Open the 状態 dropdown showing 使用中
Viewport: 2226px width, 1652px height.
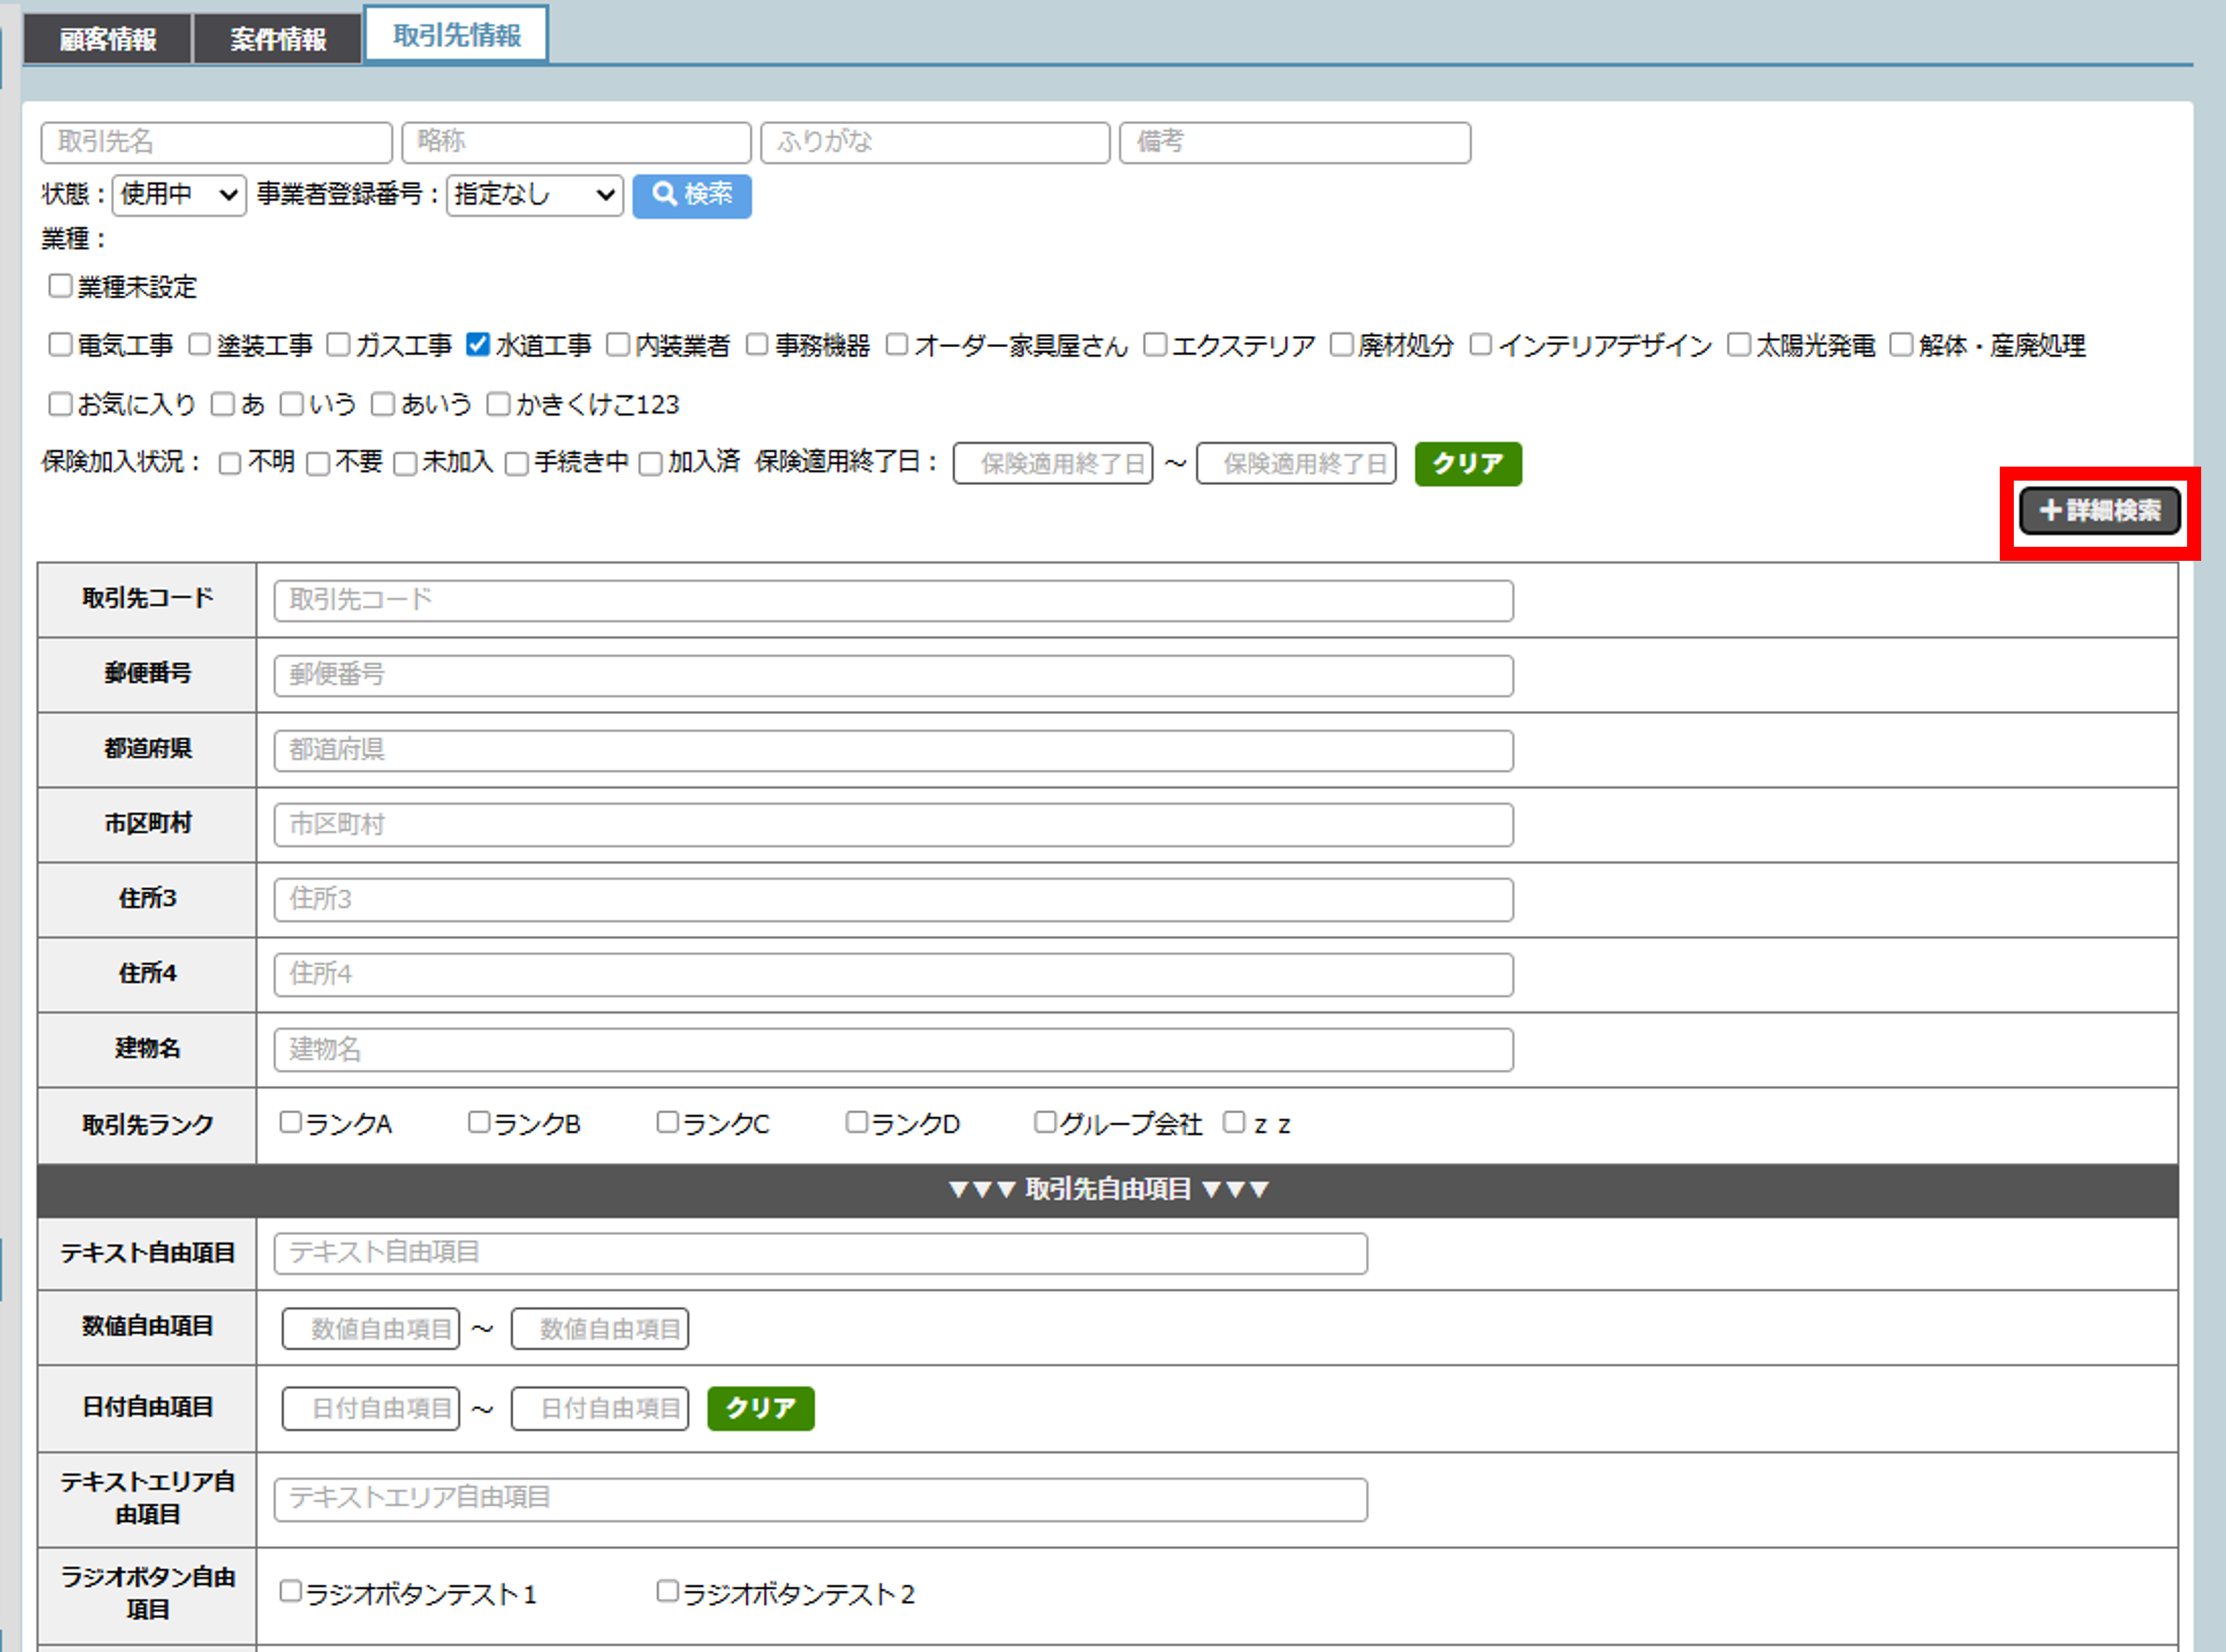point(179,195)
